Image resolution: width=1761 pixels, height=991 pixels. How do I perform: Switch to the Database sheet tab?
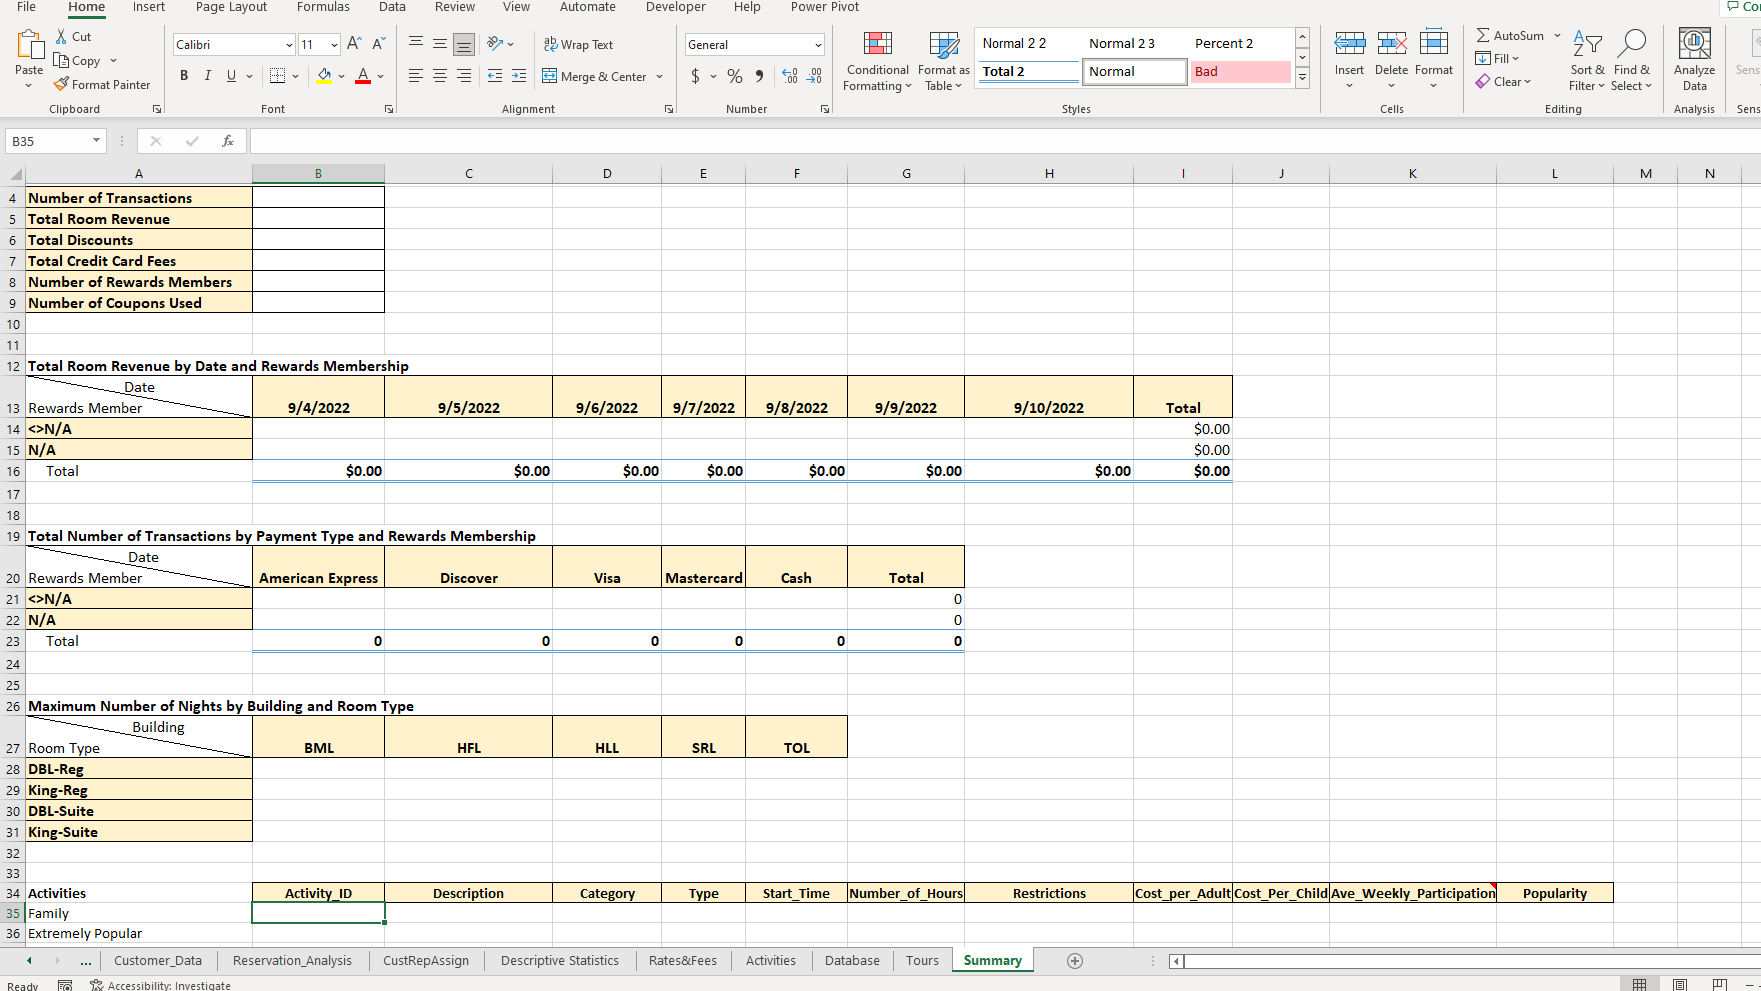click(x=852, y=960)
